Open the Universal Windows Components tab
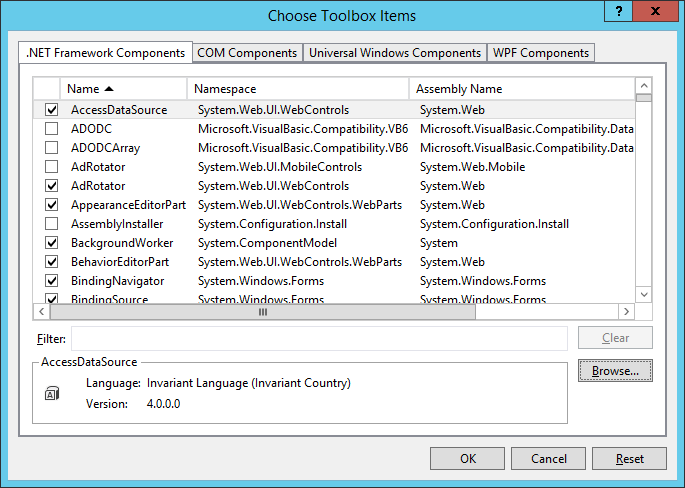This screenshot has width=685, height=488. click(395, 53)
